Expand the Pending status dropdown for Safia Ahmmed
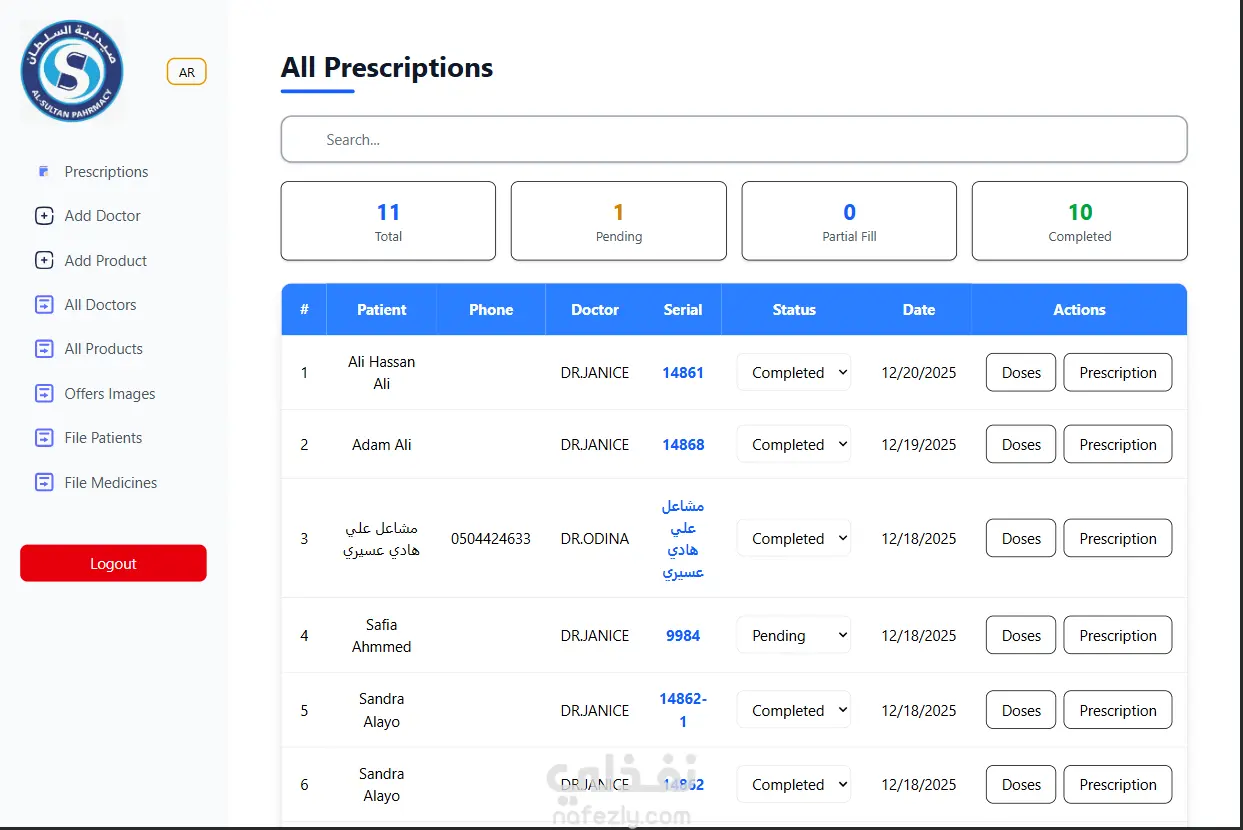Image resolution: width=1243 pixels, height=830 pixels. (794, 636)
